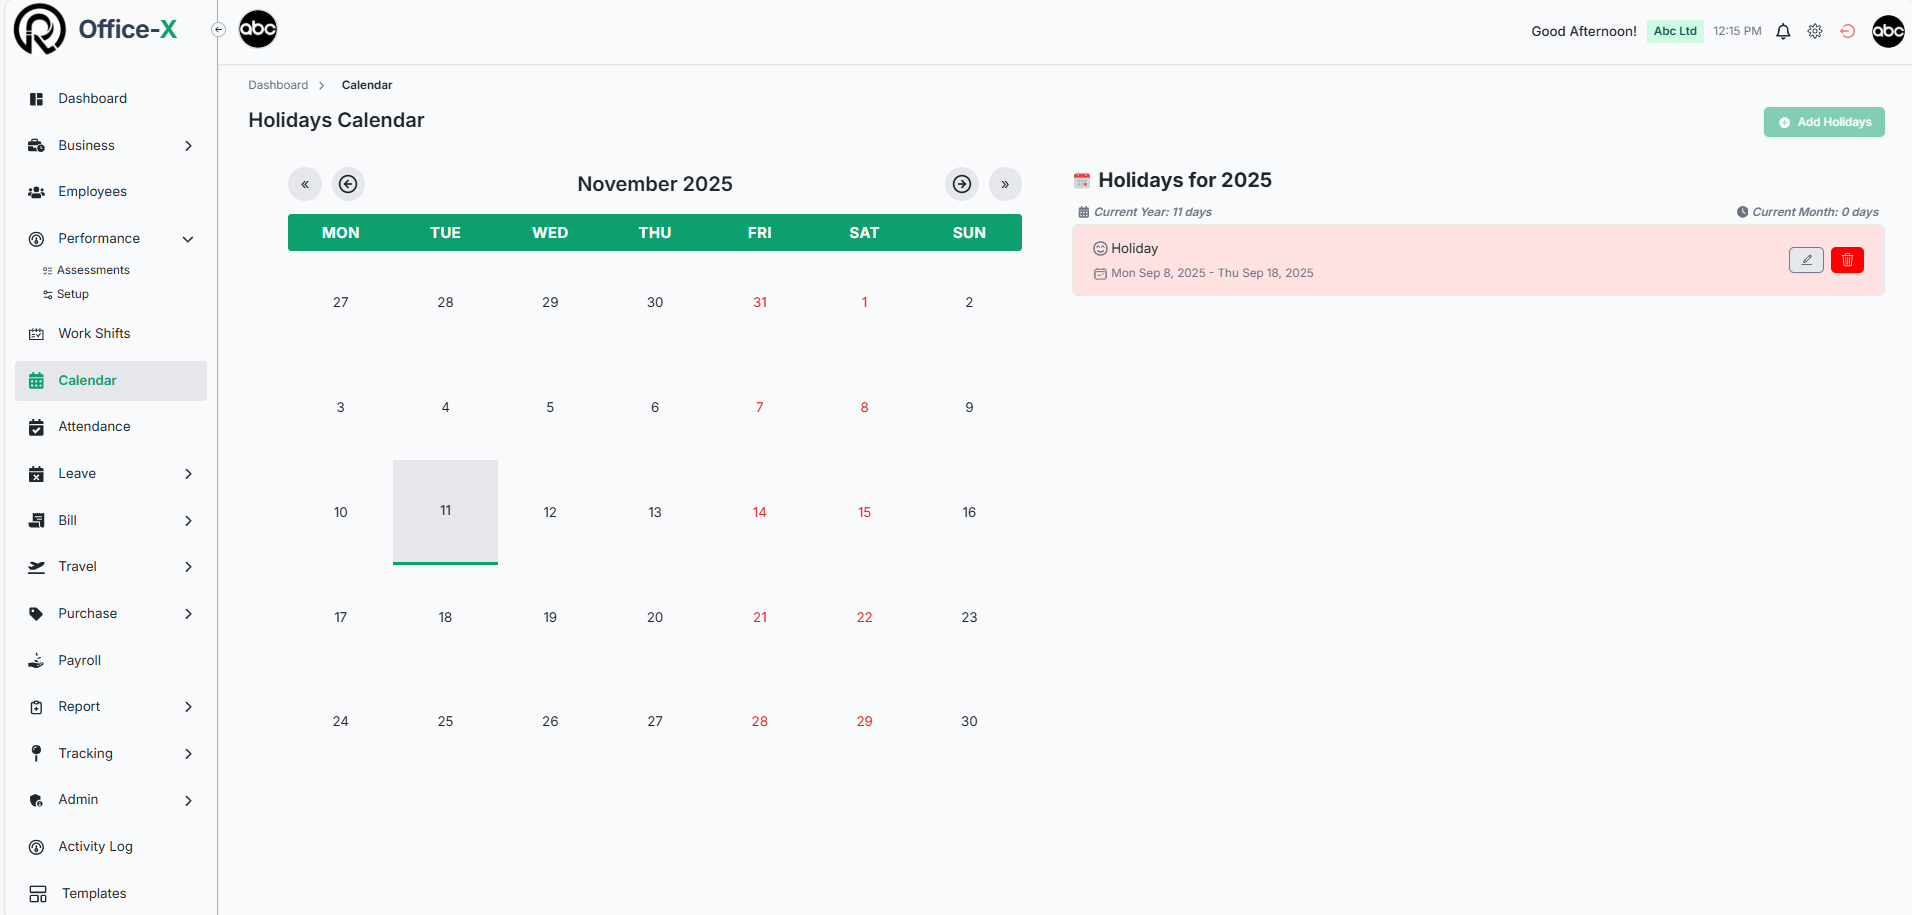Click the Add Holidays button

coord(1824,121)
